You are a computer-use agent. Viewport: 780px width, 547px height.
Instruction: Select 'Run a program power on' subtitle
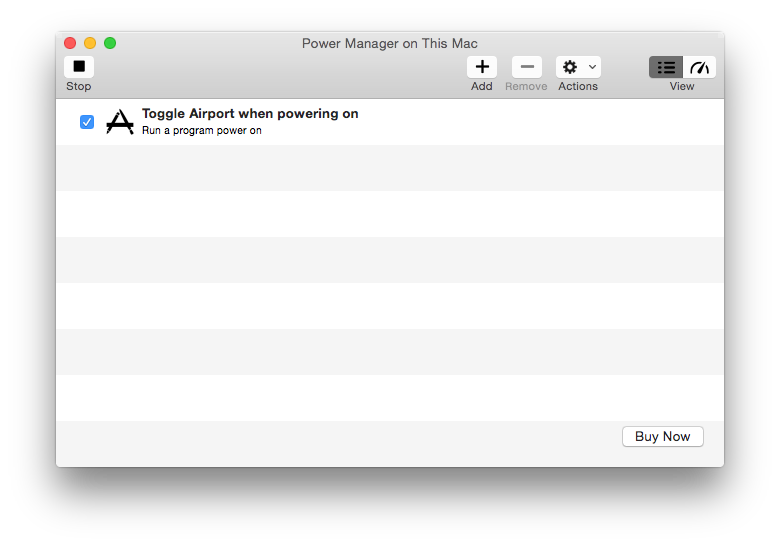(x=202, y=130)
